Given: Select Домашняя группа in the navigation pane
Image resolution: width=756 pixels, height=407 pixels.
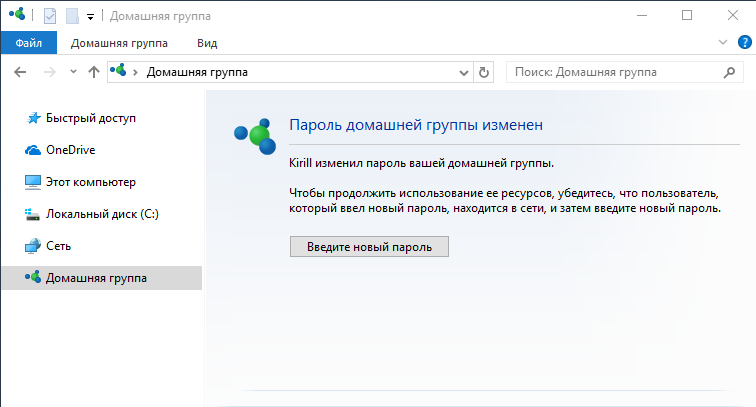Looking at the screenshot, I should tap(101, 278).
